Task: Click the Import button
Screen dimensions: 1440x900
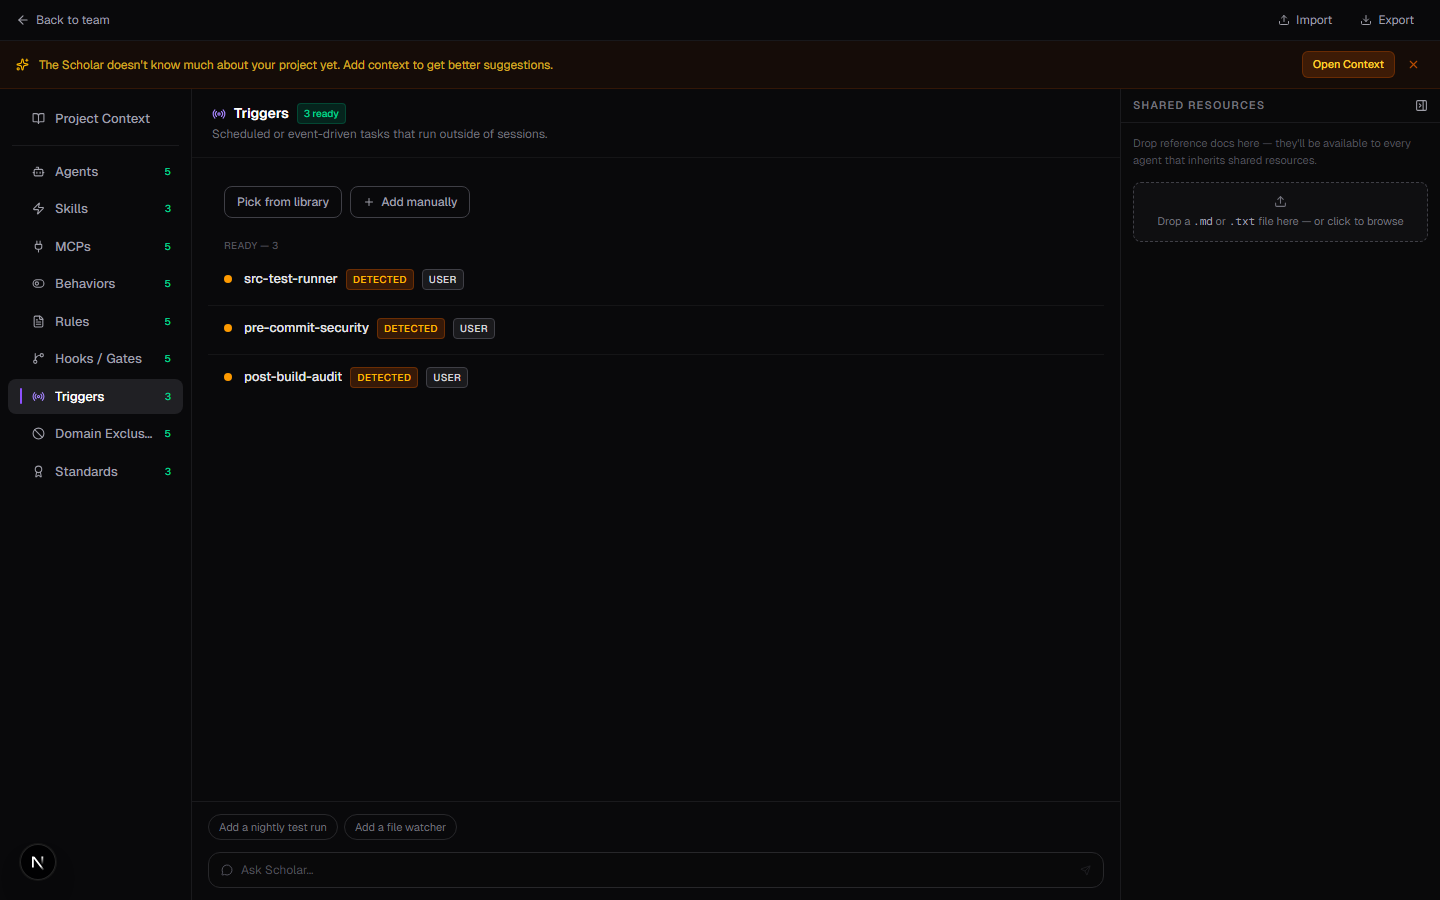Action: [x=1305, y=20]
